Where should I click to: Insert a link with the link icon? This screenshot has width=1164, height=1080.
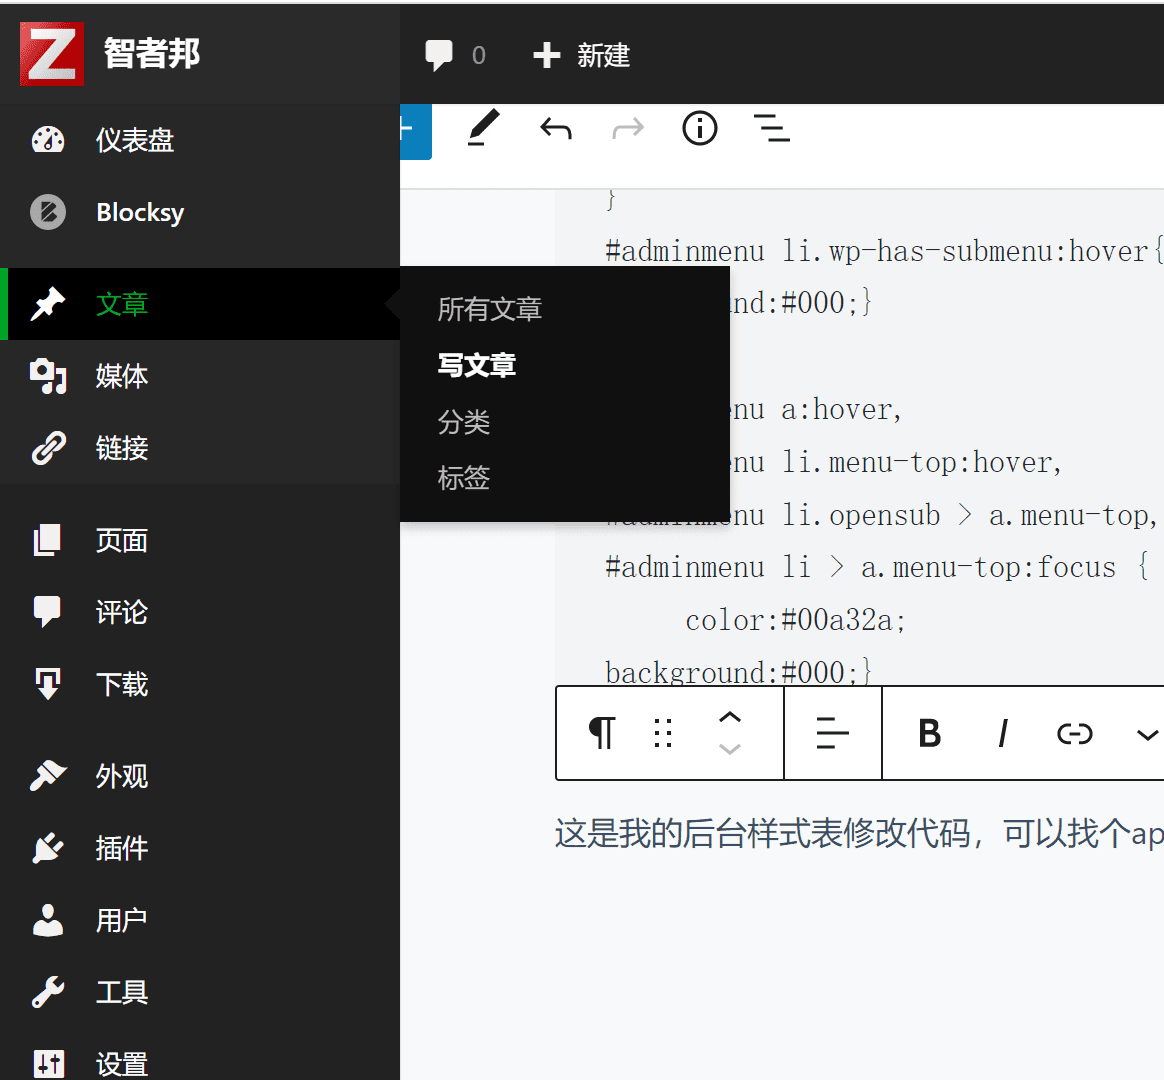point(1074,734)
